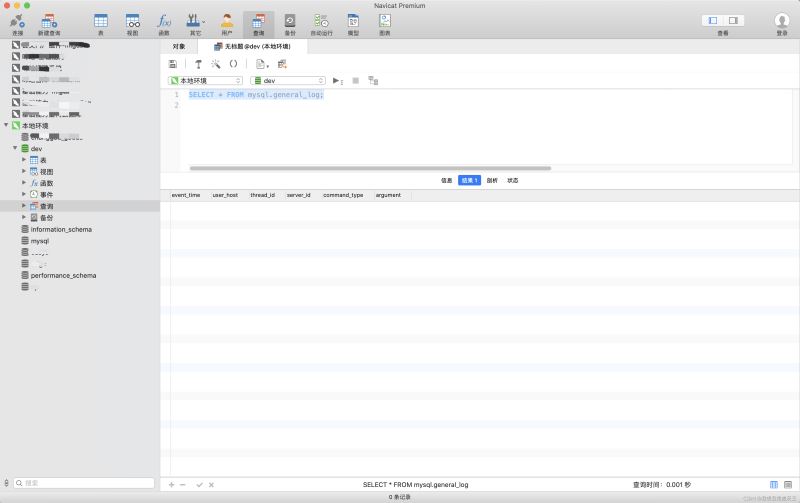Toggle the right pane view button

pos(733,20)
